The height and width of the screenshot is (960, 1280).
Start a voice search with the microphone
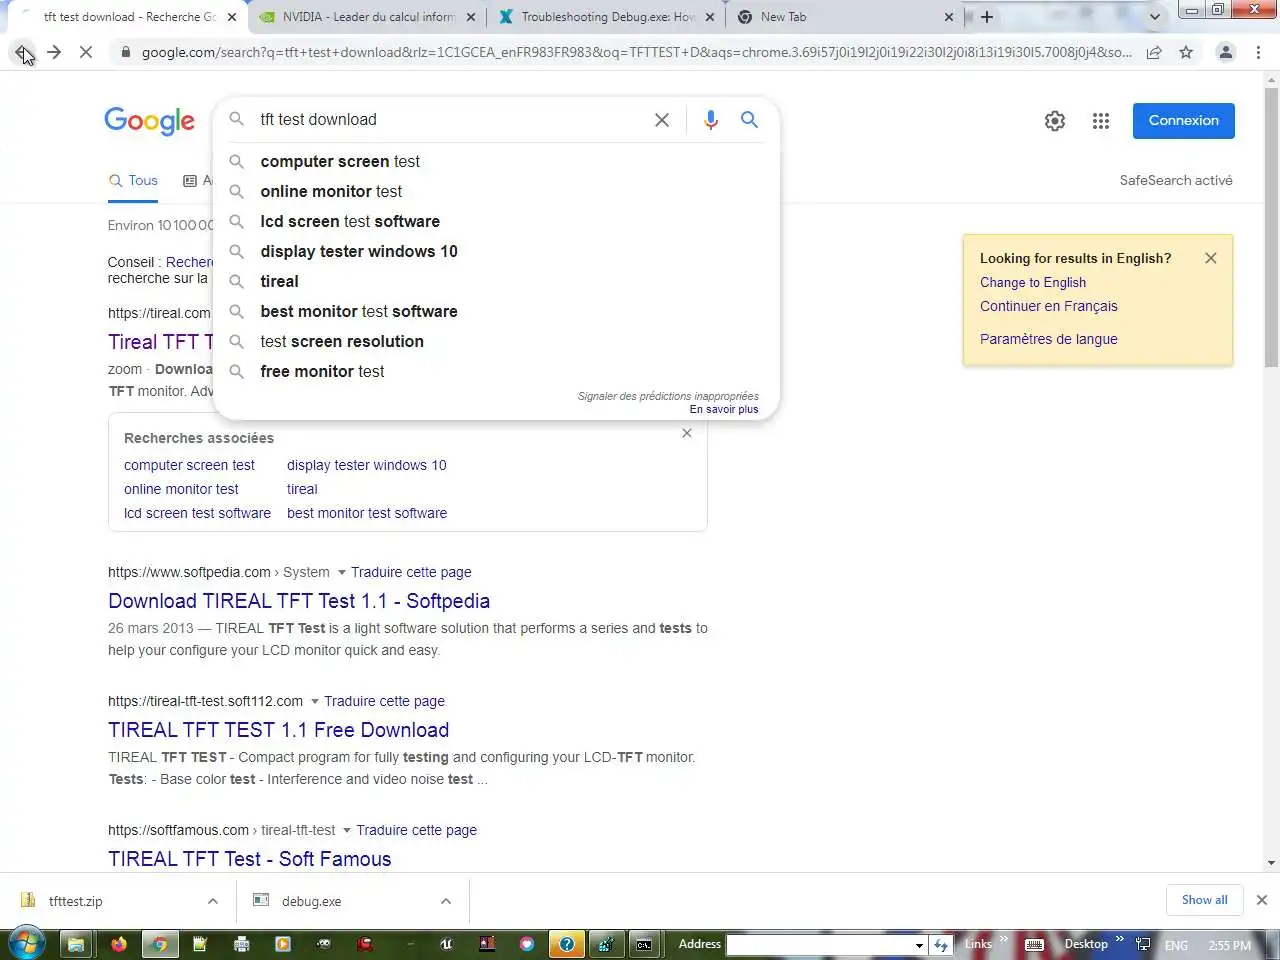[710, 120]
